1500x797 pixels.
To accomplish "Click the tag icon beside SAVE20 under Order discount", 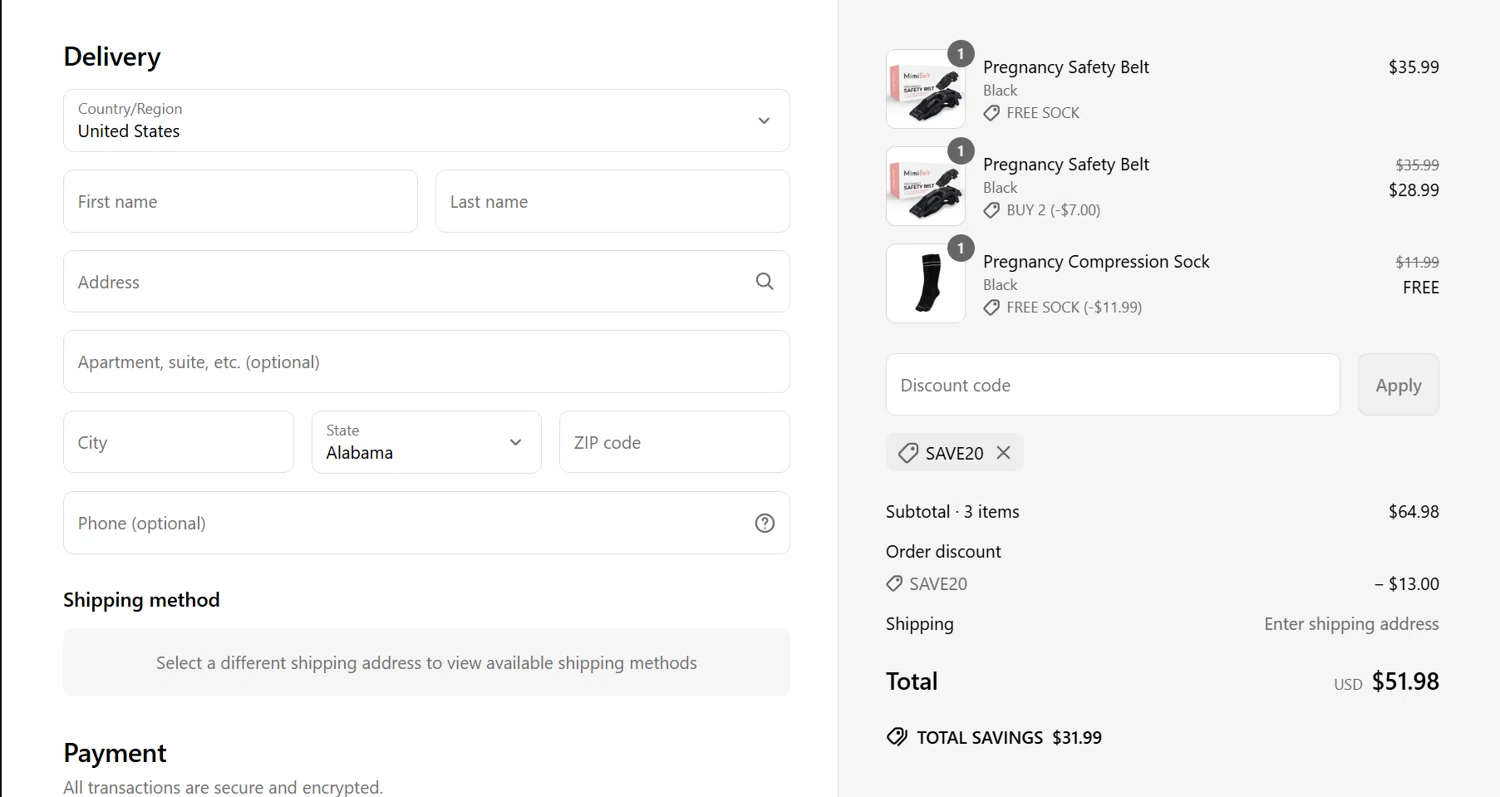I will [895, 583].
